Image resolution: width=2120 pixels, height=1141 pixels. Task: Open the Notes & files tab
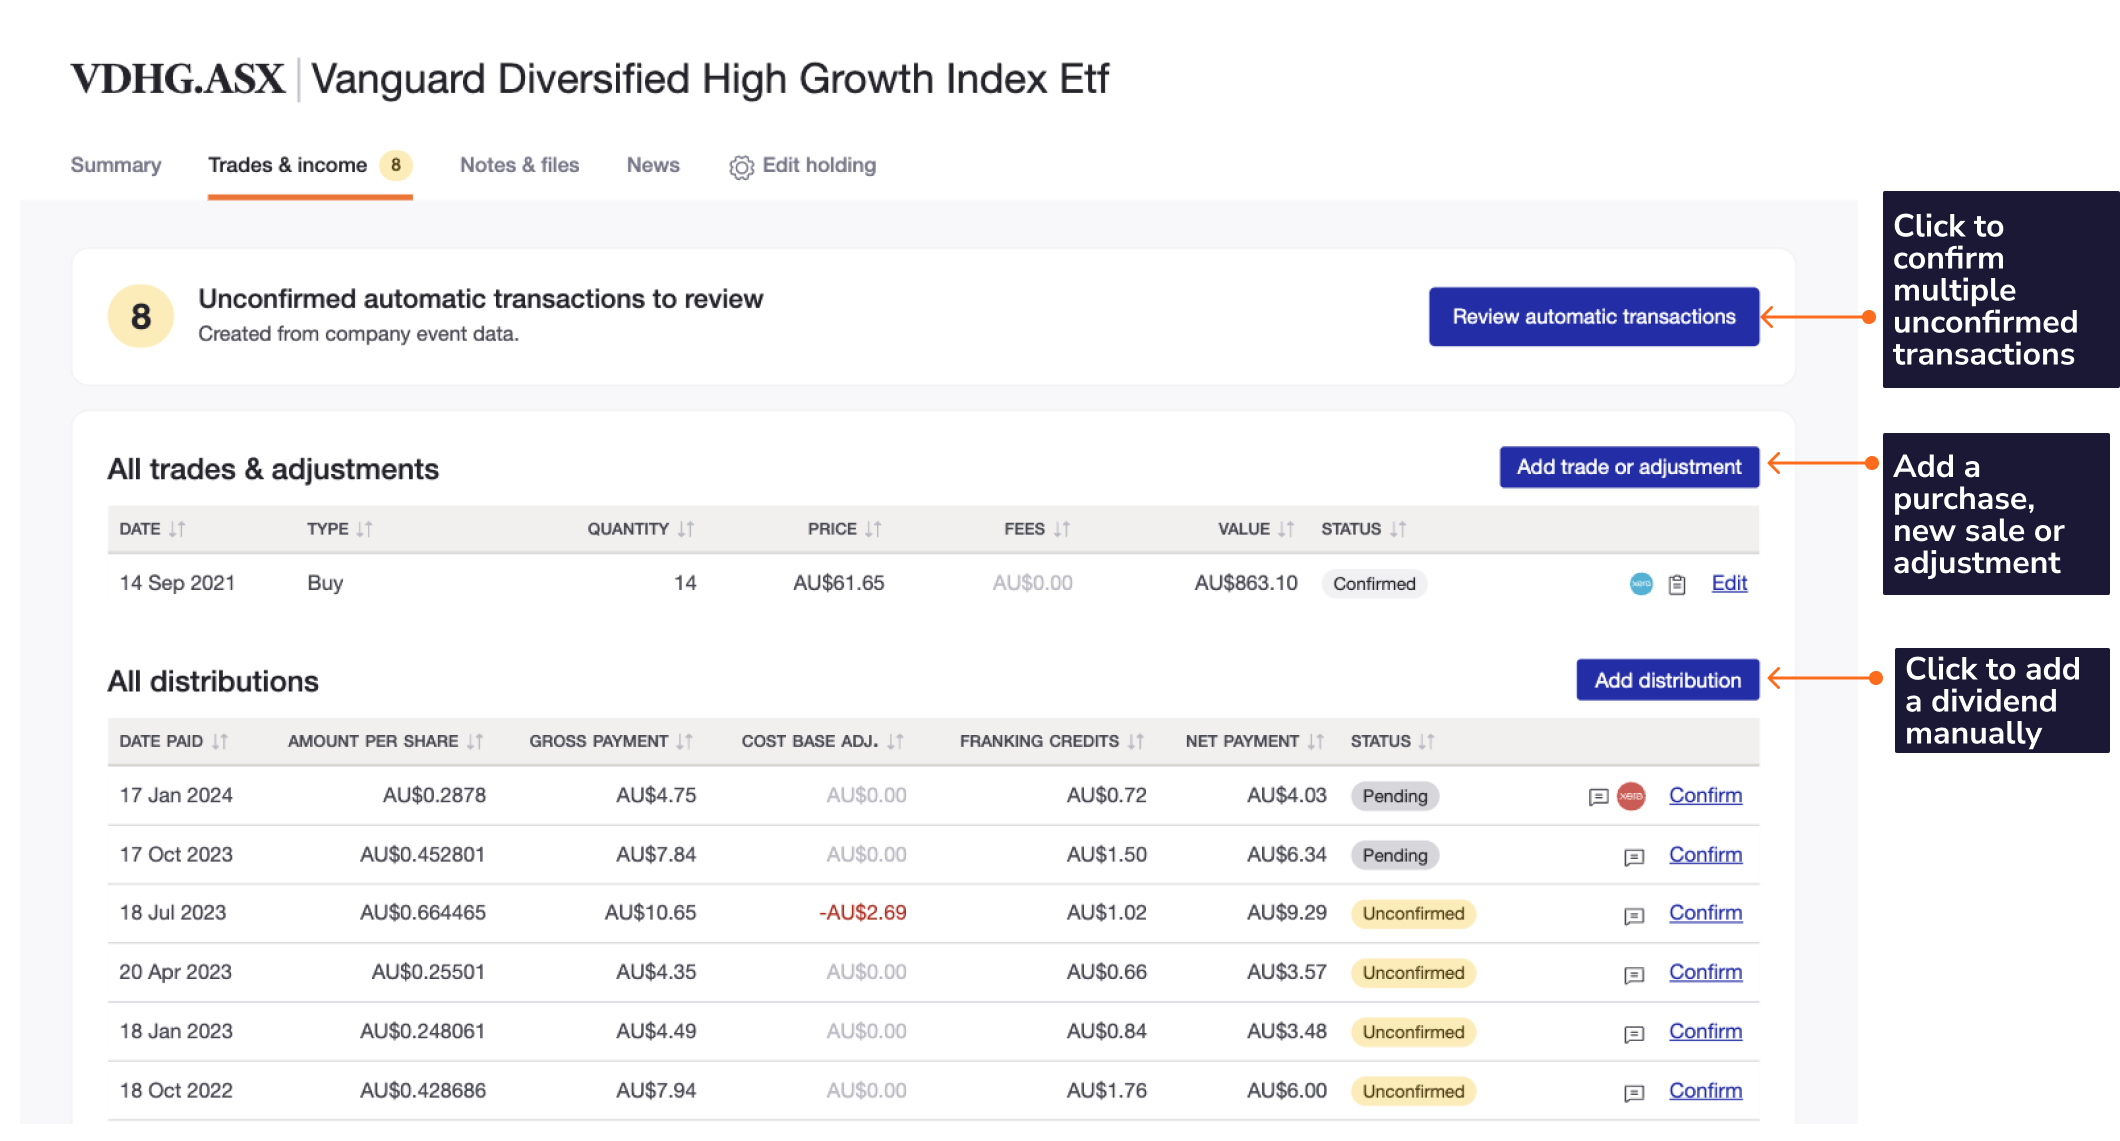[519, 165]
